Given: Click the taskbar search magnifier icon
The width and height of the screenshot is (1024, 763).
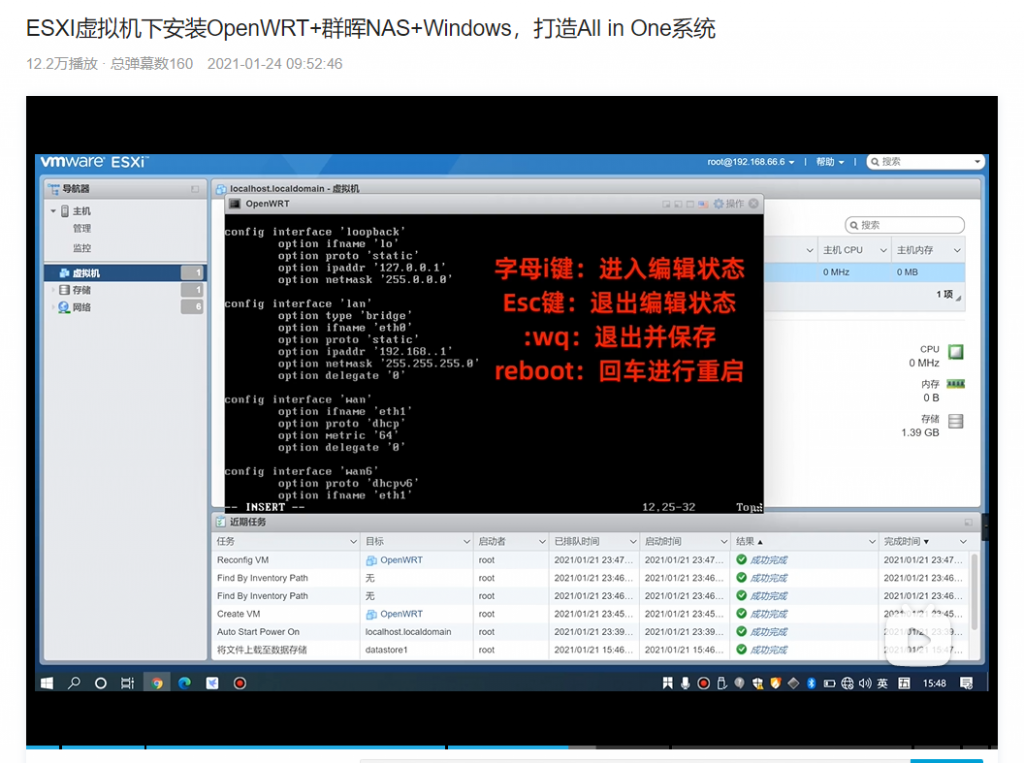Looking at the screenshot, I should tap(74, 683).
